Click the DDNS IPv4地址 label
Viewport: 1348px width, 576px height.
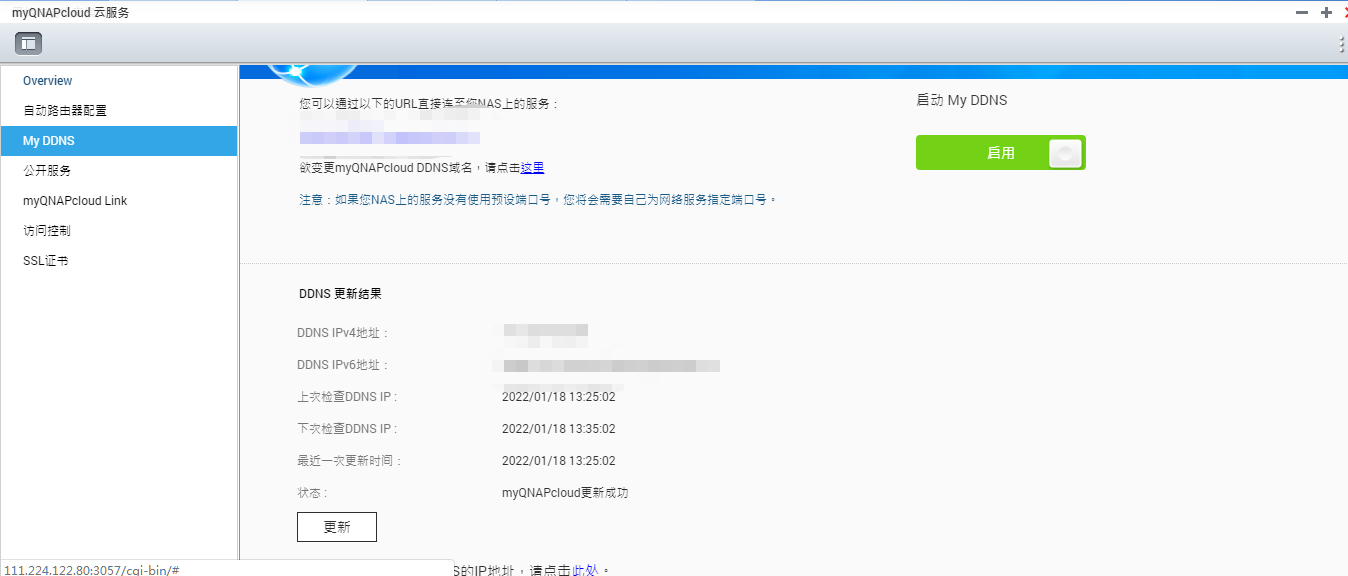point(343,333)
